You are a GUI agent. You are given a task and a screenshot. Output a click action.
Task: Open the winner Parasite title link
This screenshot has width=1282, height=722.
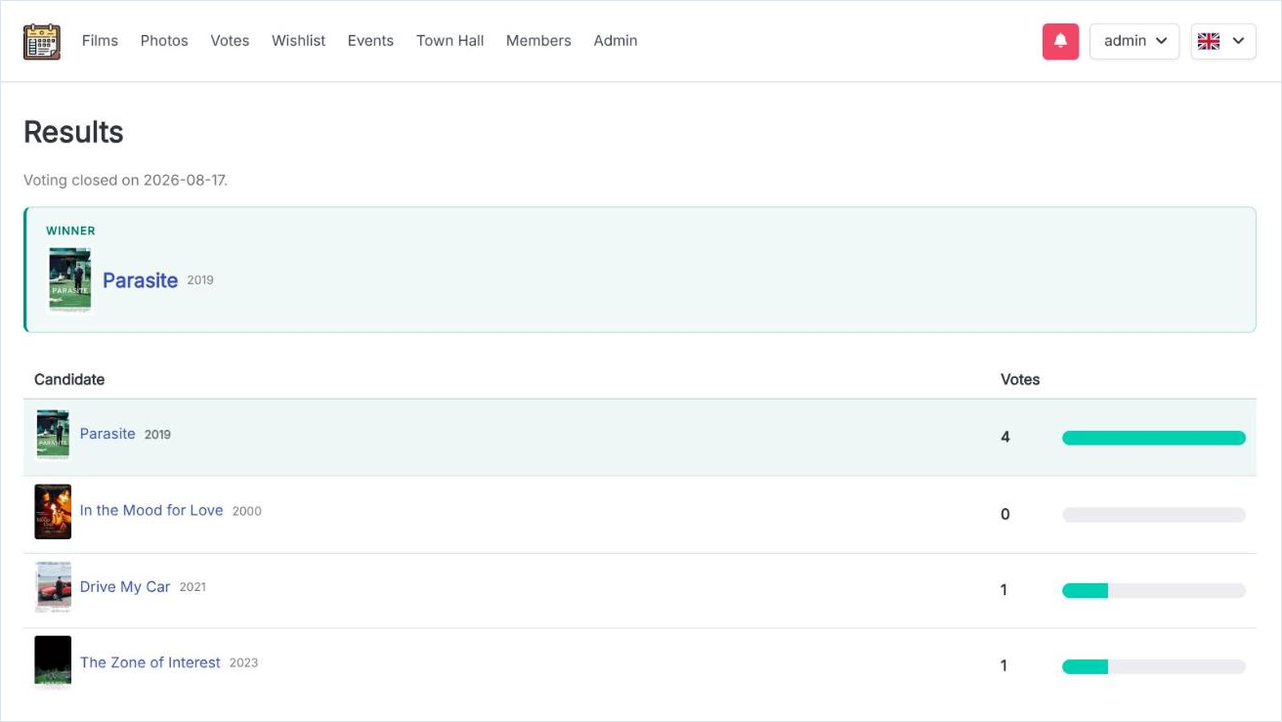[x=140, y=280]
